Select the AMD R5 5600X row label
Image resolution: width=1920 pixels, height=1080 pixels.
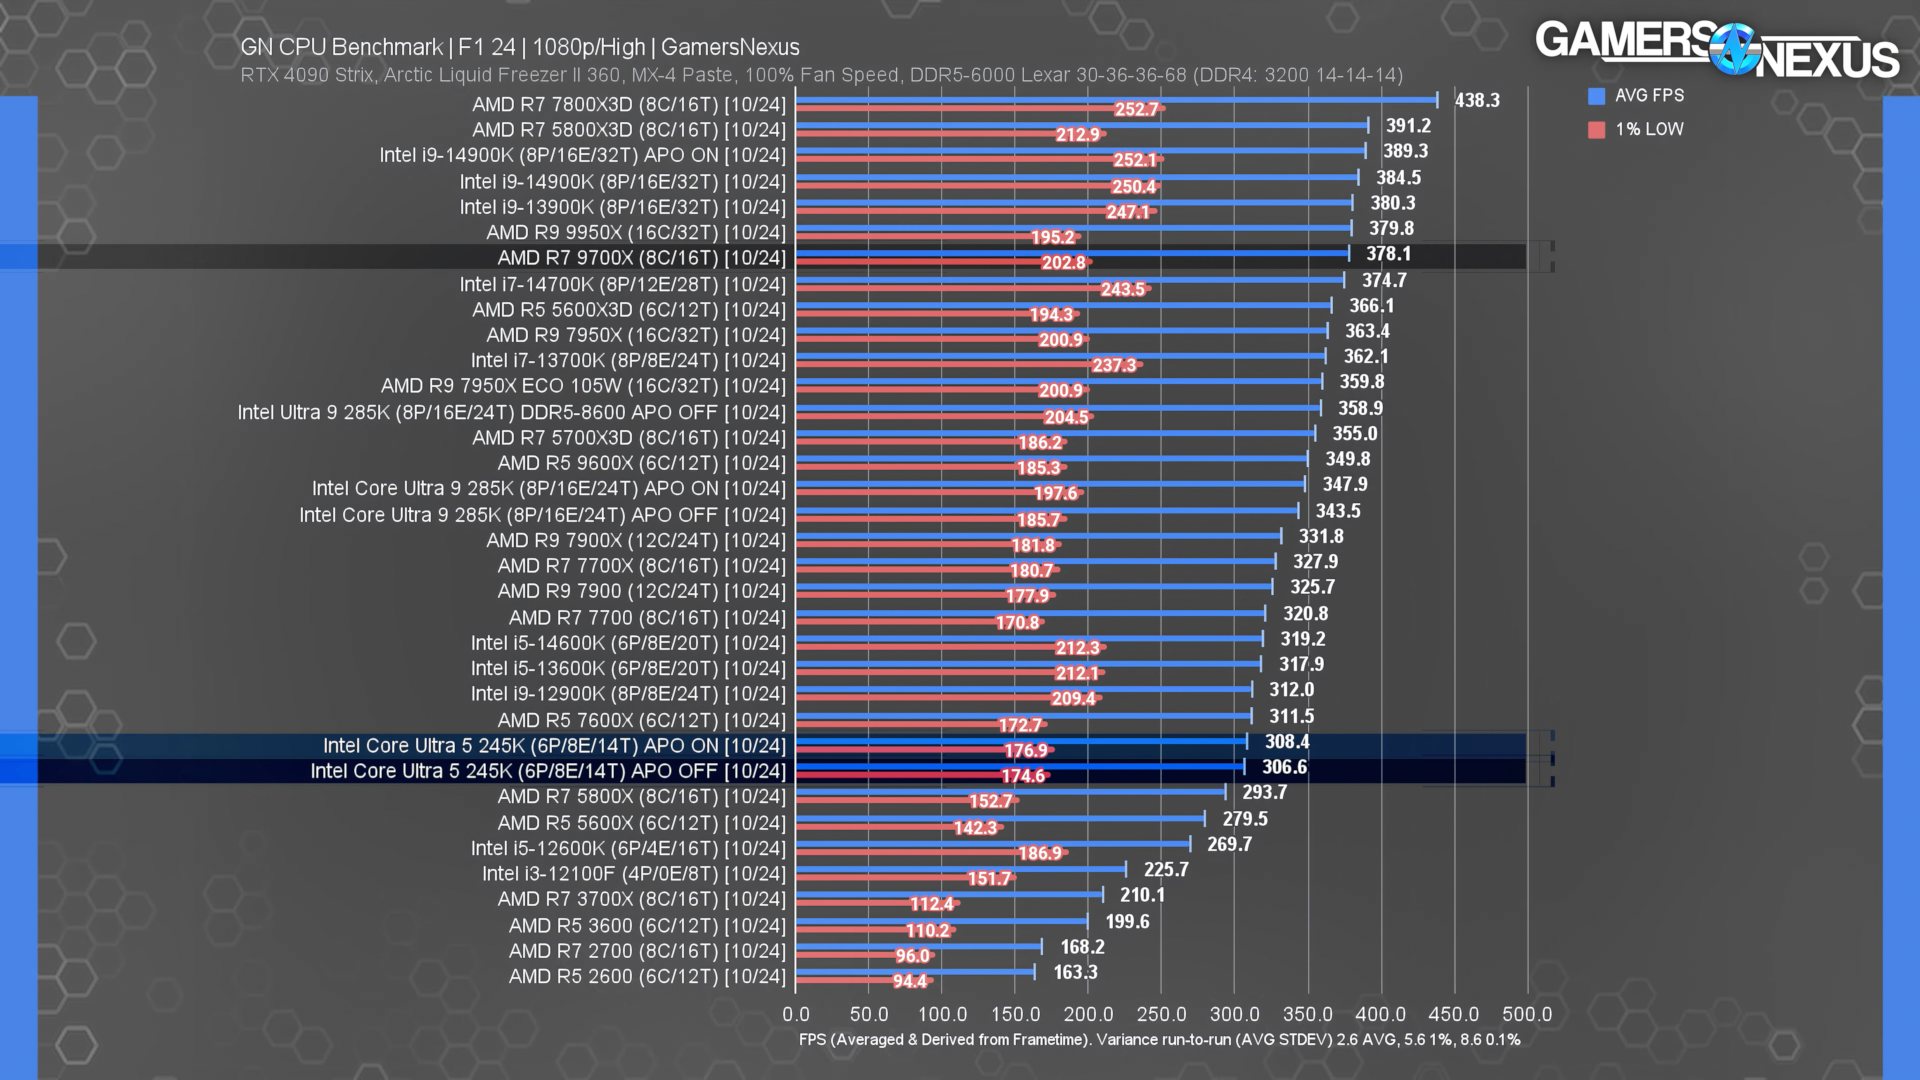pos(642,823)
